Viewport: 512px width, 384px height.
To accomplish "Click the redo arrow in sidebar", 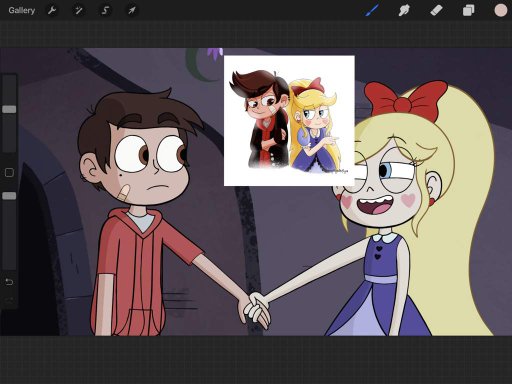I will (x=9, y=301).
